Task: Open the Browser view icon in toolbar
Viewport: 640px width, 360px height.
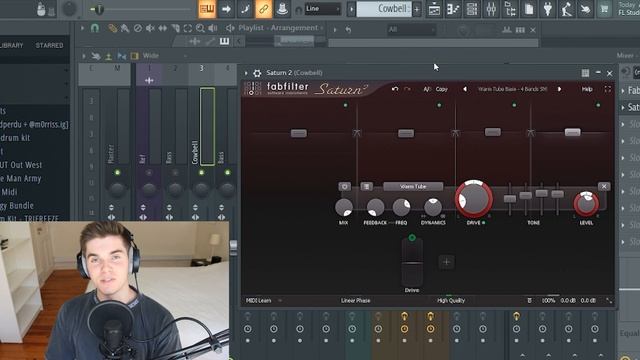Action: (510, 9)
